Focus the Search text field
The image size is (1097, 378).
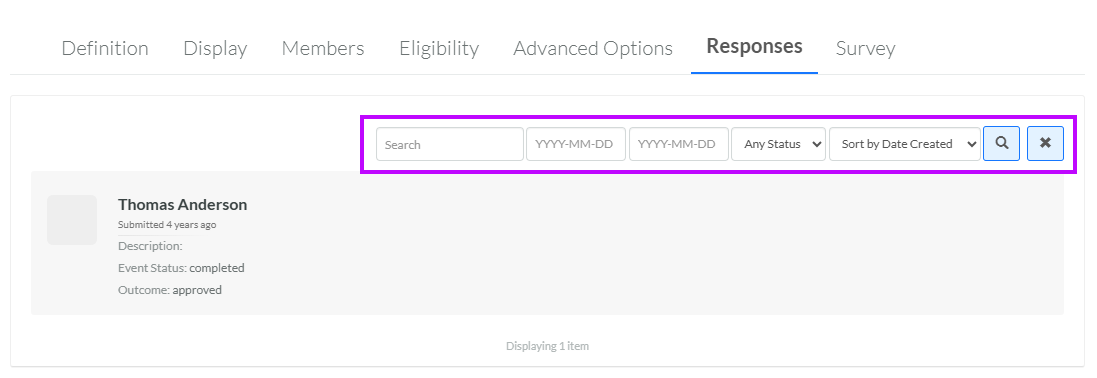click(x=450, y=144)
